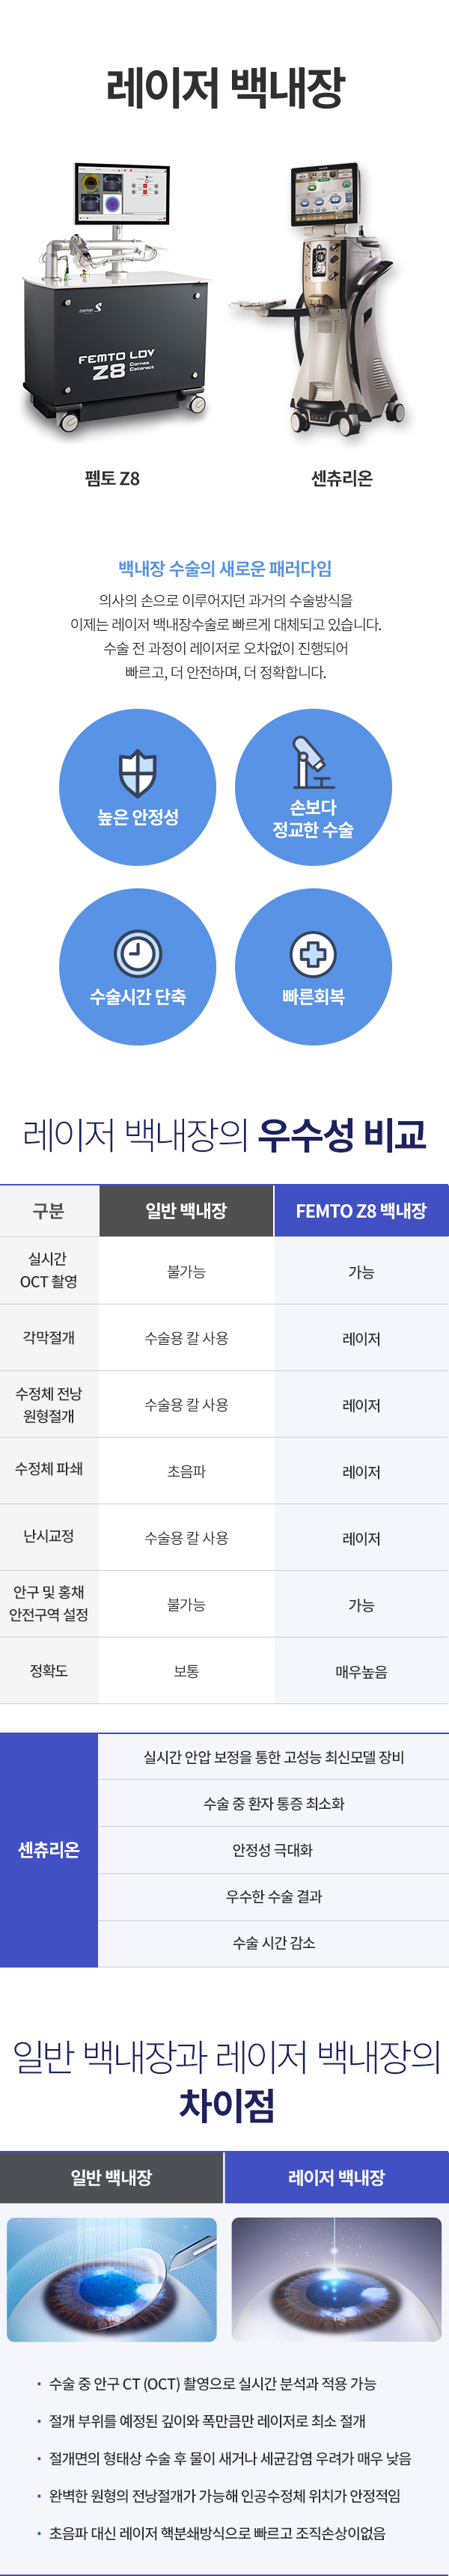Select the 난시교정 row label
Screen dimensions: 449x2576
(x=49, y=1536)
